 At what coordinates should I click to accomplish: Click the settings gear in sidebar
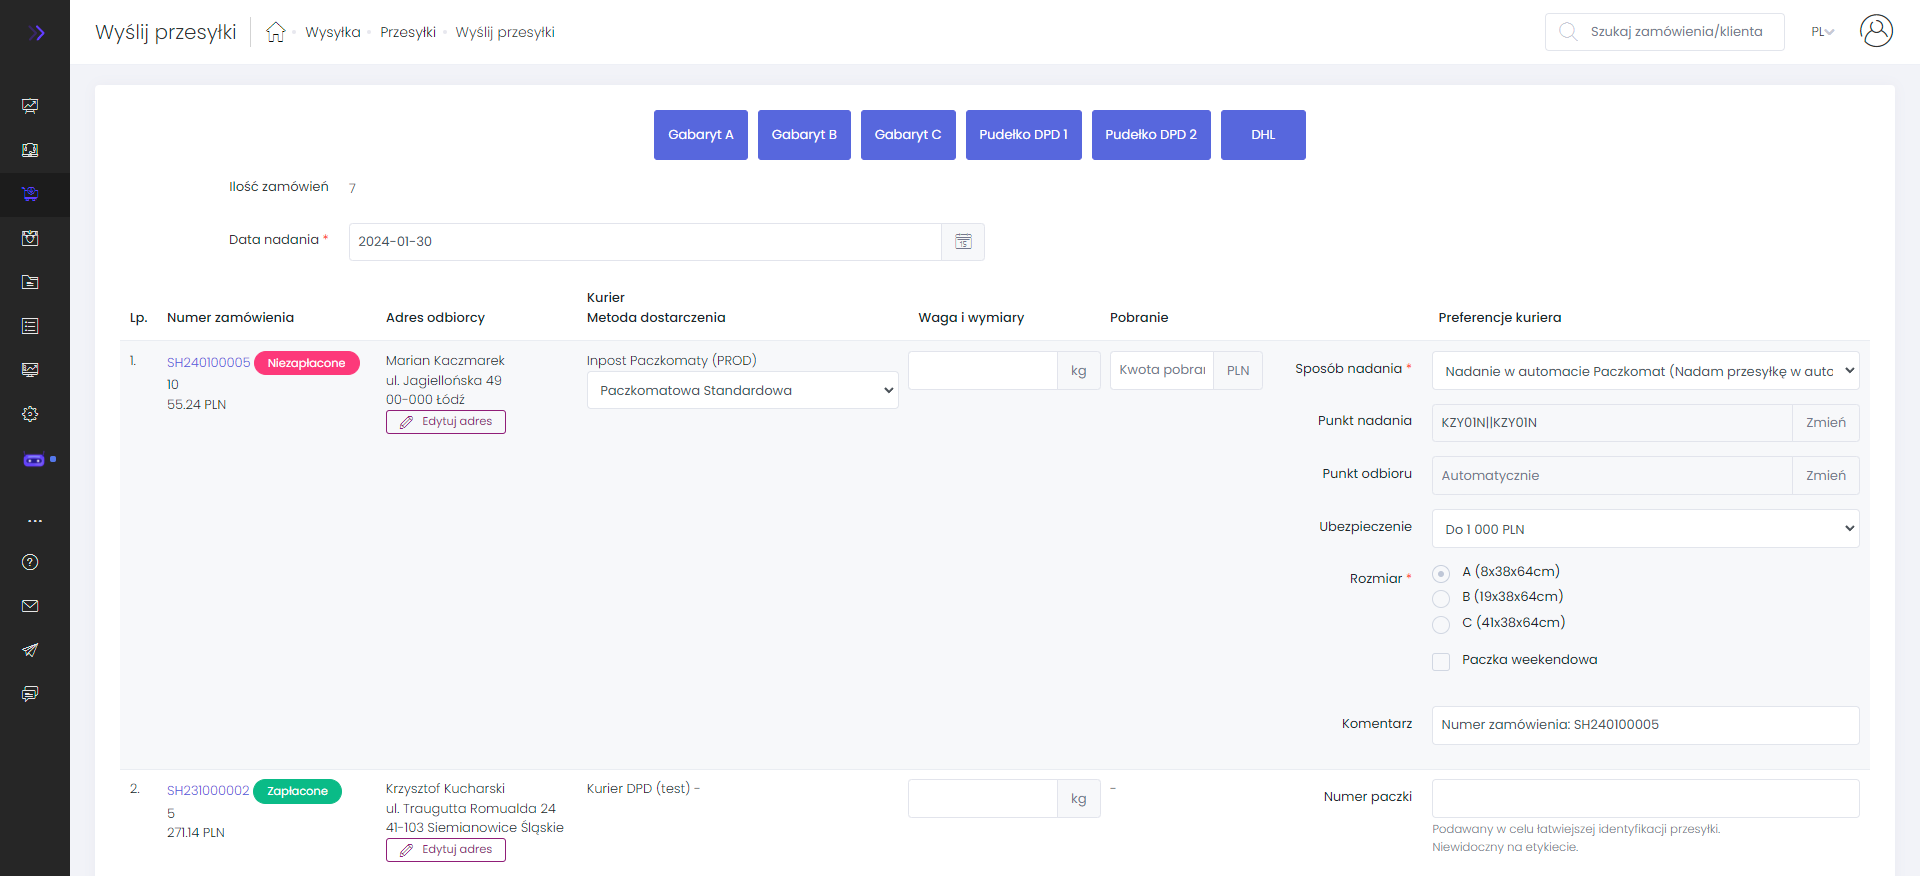pyautogui.click(x=30, y=414)
